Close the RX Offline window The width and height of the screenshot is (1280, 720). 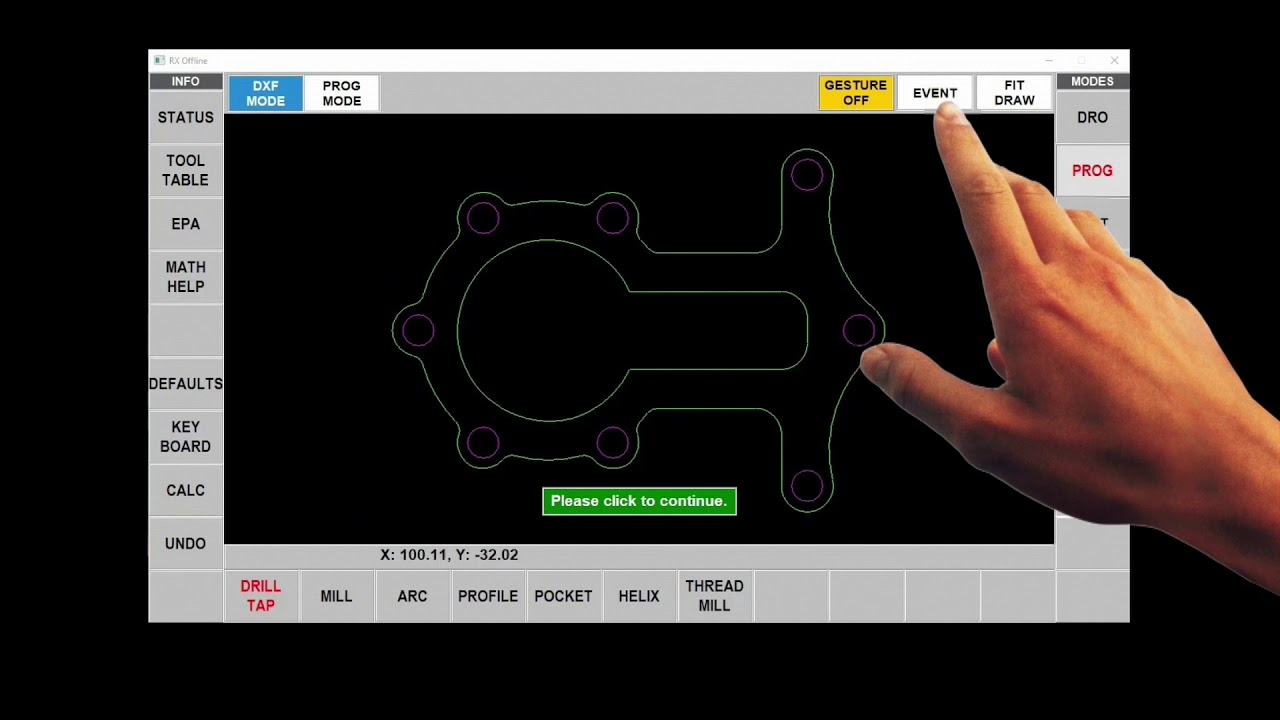1114,61
